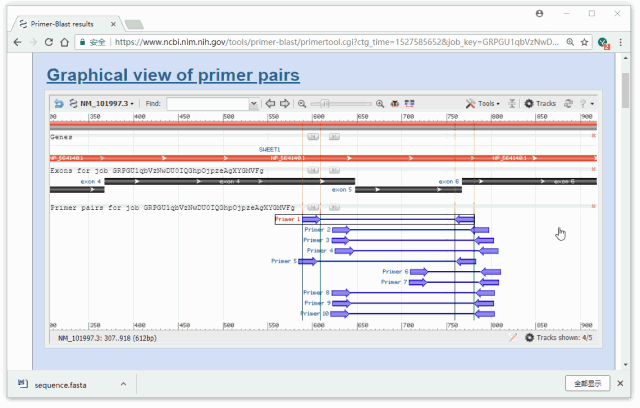Image resolution: width=640 pixels, height=408 pixels.
Task: Click the multi-colored panel view icon next to ATG
Action: click(x=409, y=104)
